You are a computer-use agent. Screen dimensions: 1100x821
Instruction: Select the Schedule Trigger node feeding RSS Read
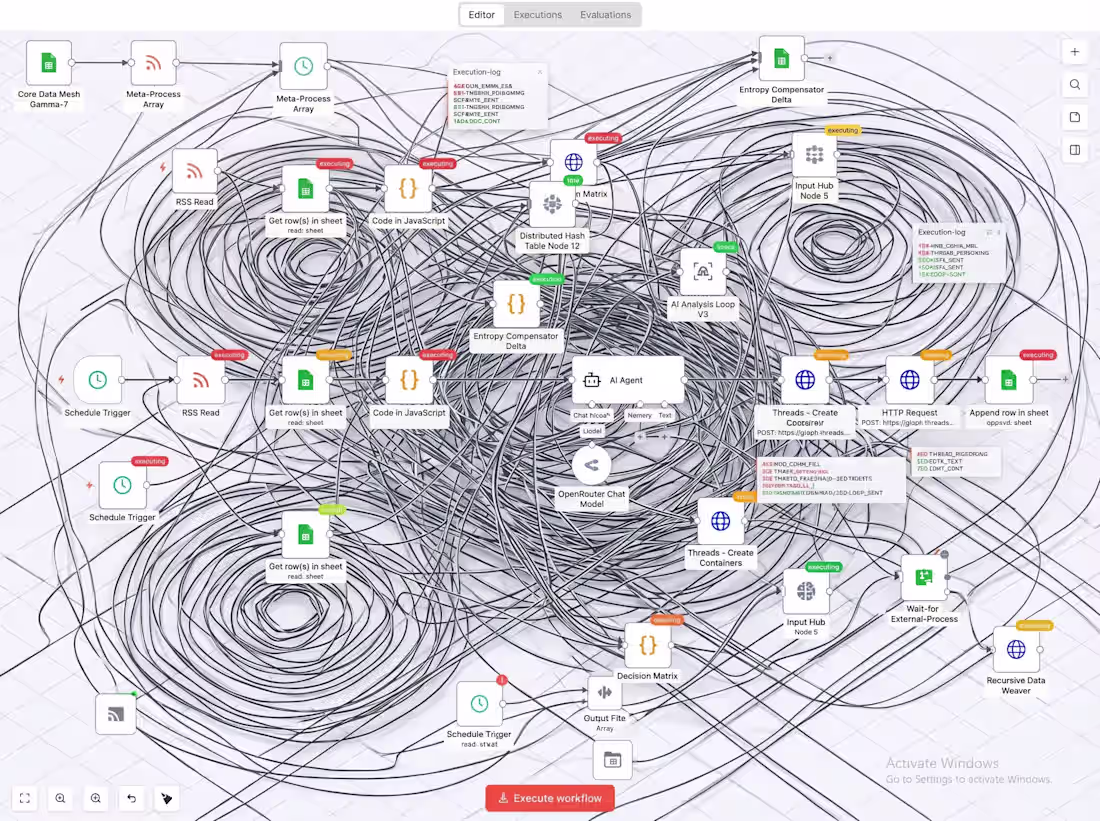pyautogui.click(x=98, y=380)
